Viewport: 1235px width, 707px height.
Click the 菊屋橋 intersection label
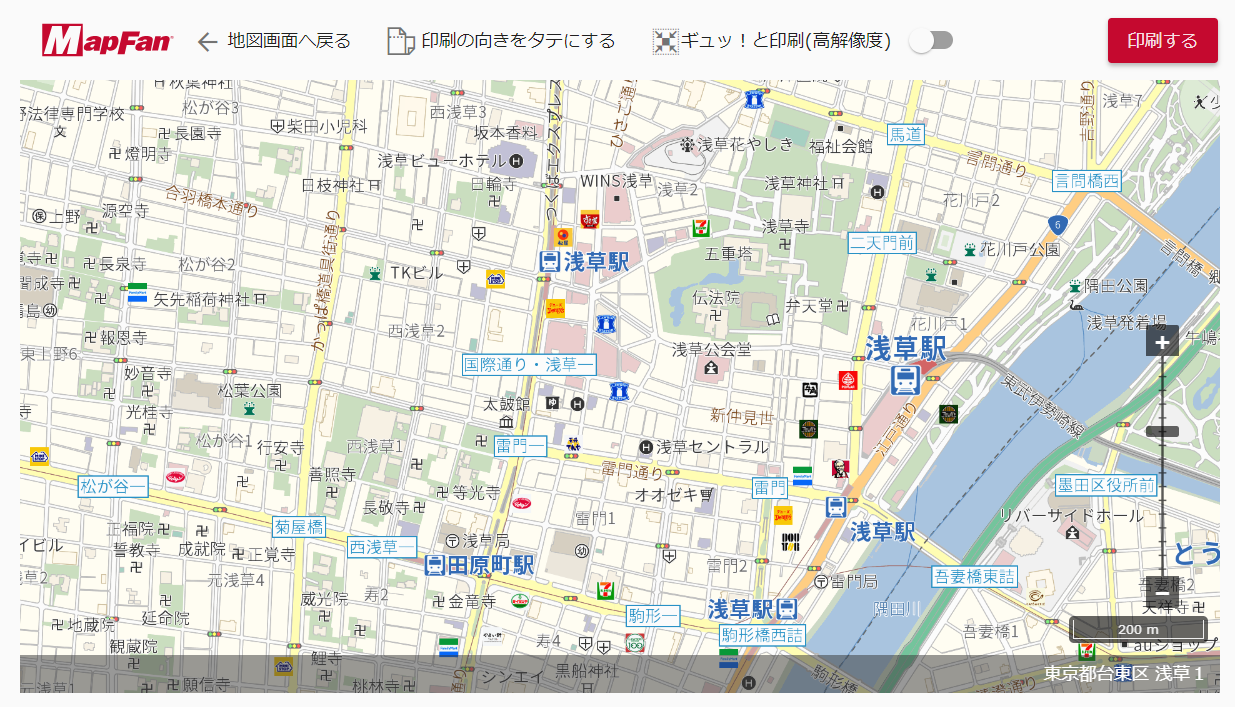pos(299,527)
